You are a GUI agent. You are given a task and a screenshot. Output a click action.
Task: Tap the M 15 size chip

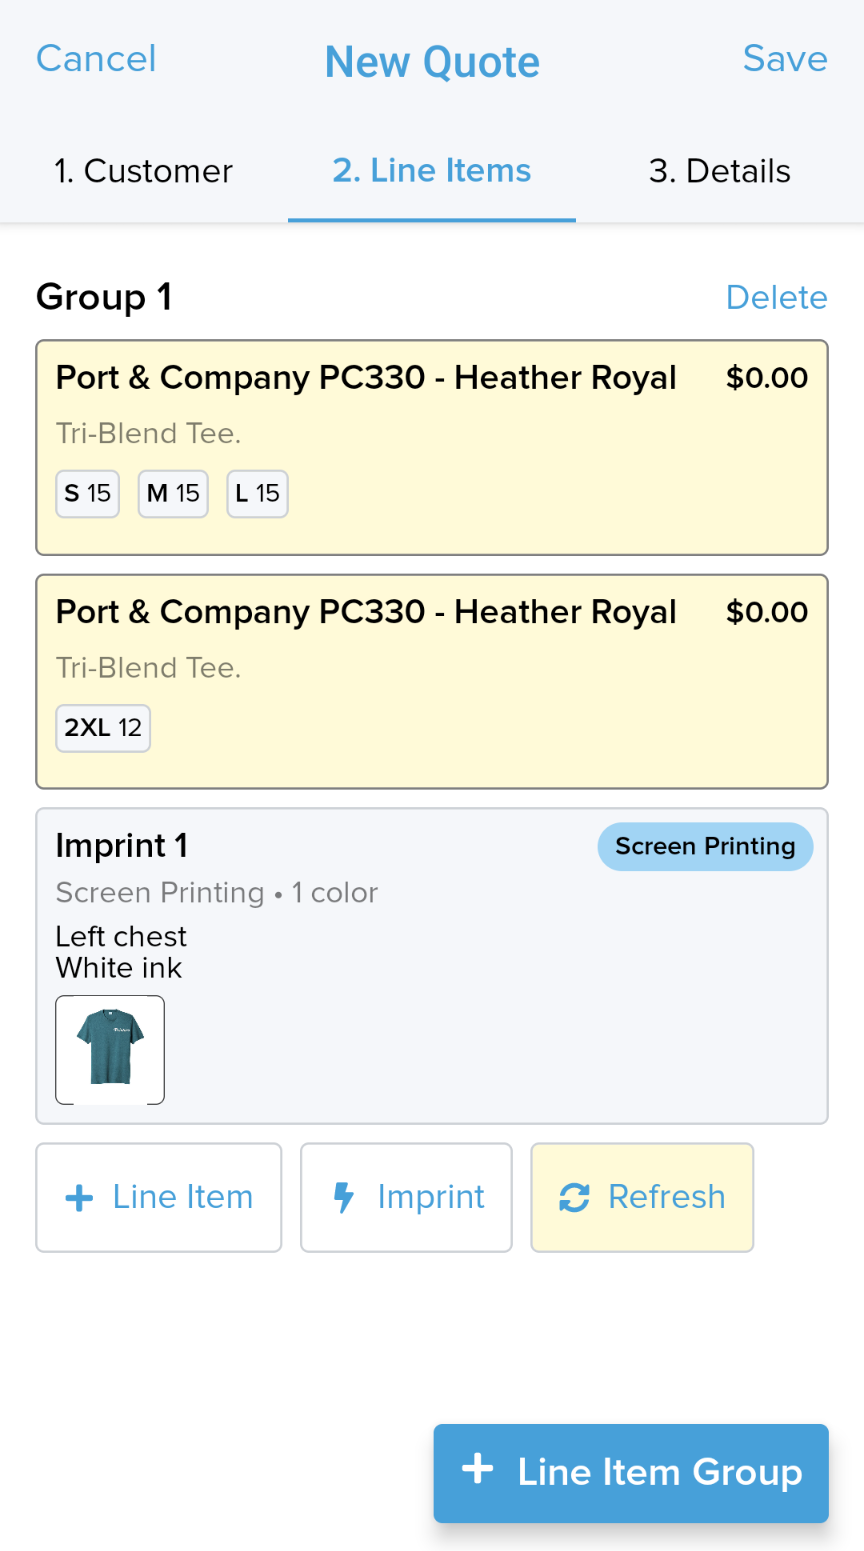coord(173,494)
